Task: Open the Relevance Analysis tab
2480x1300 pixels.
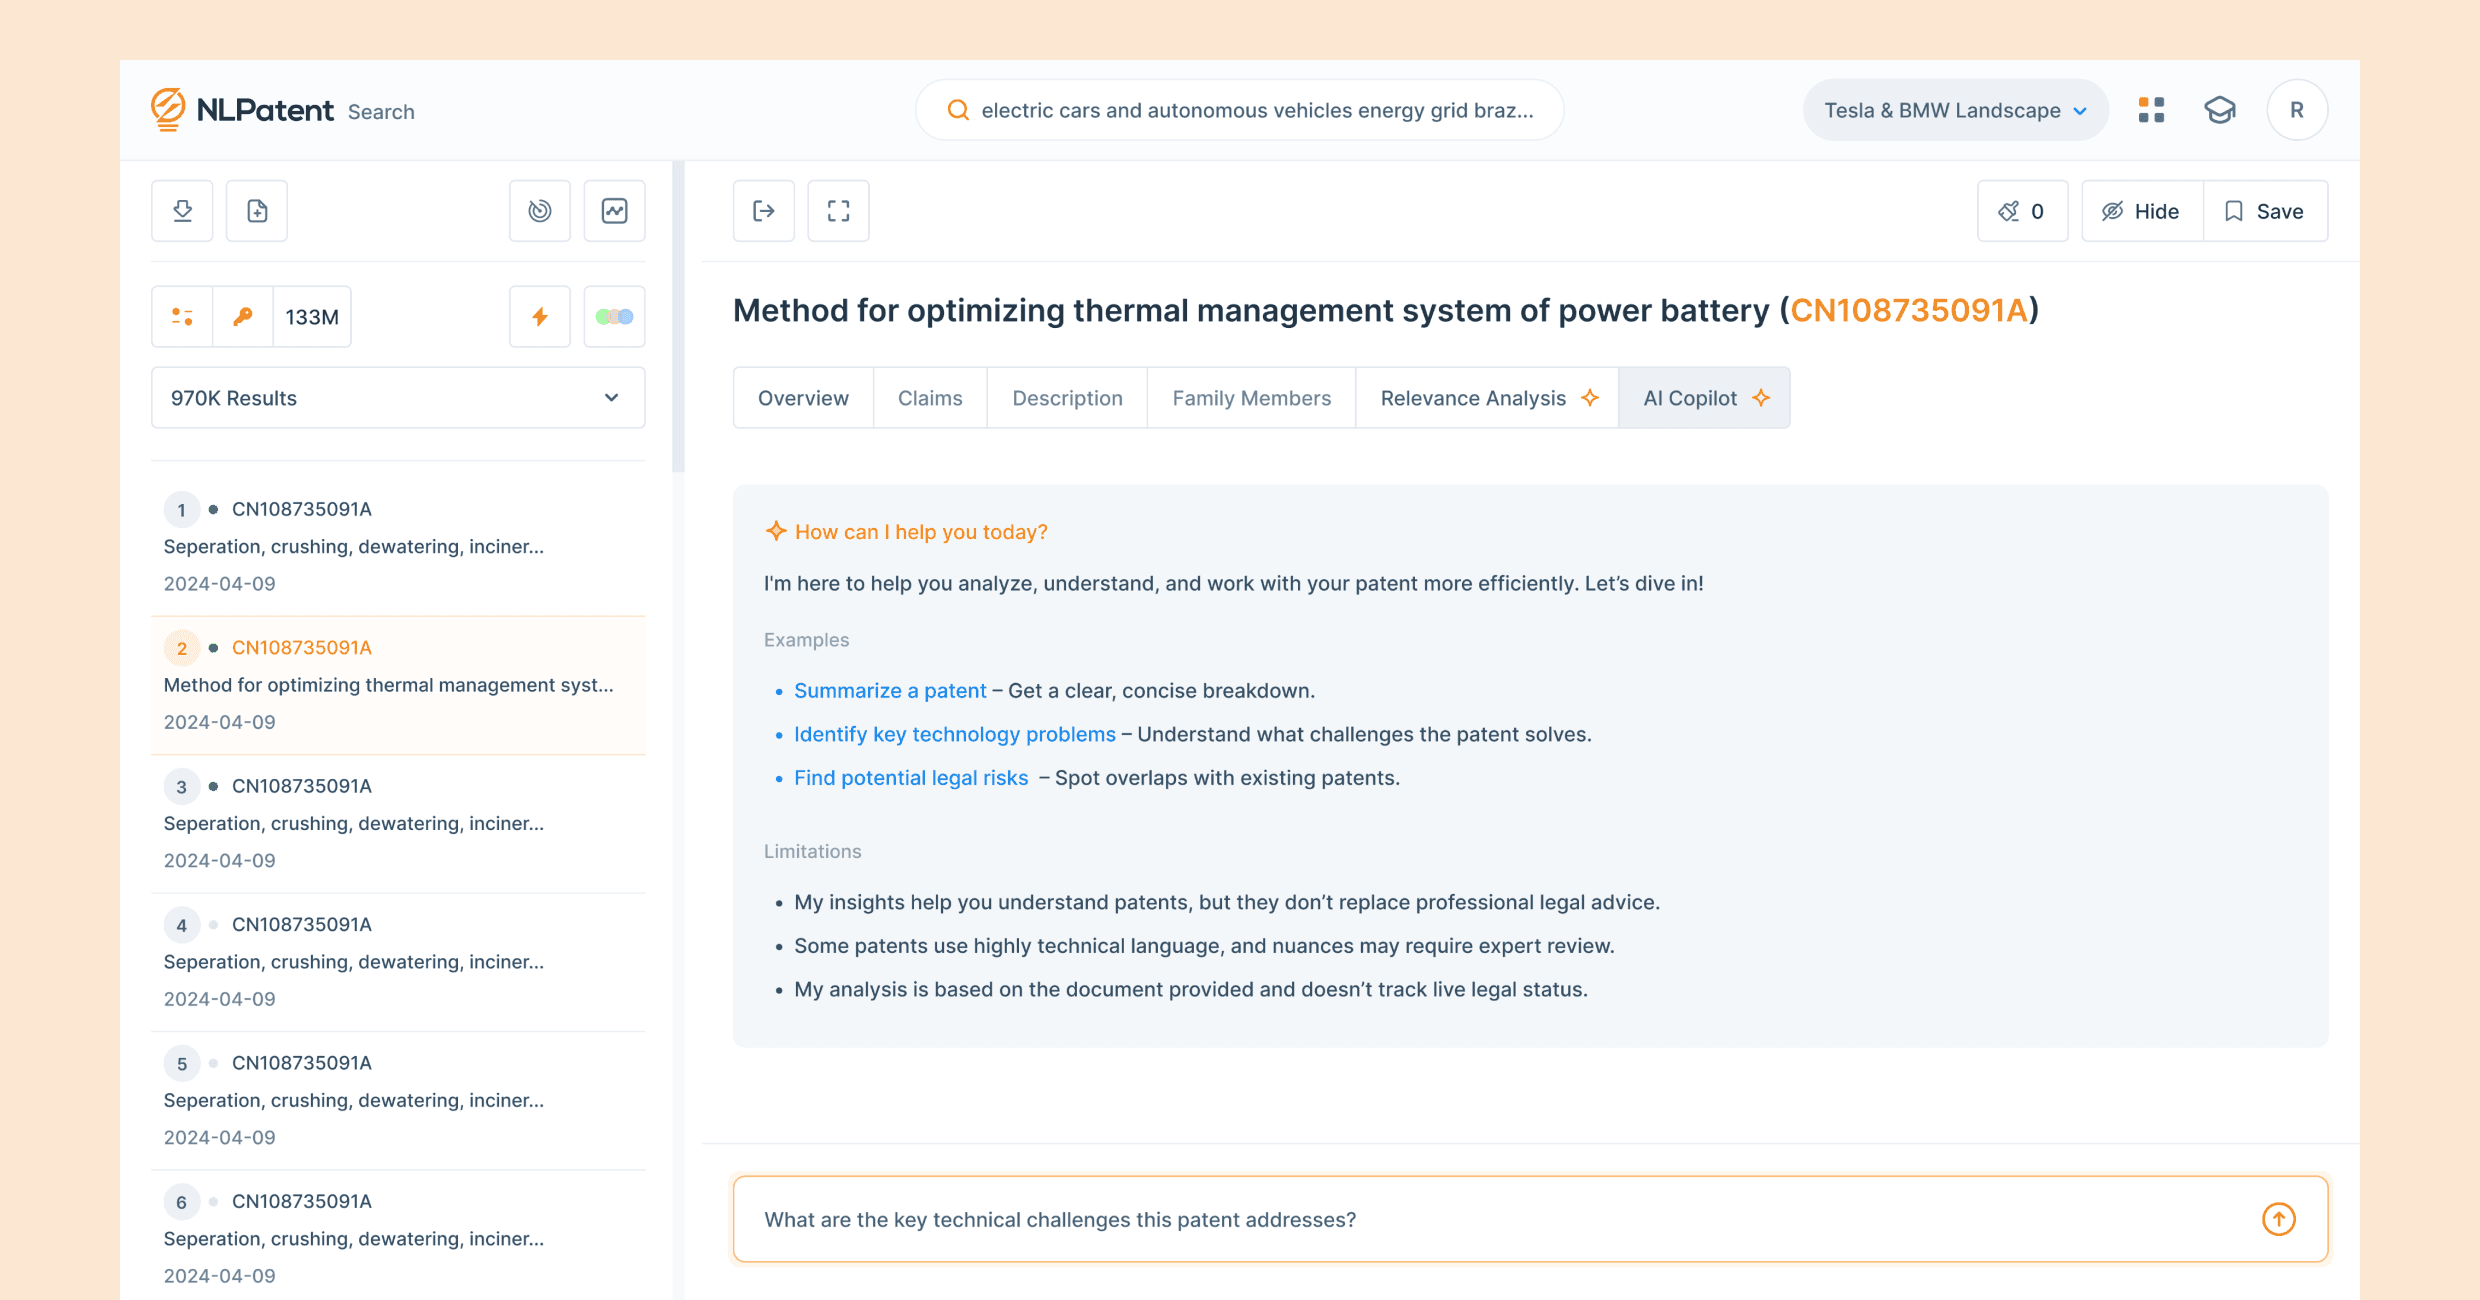Action: pyautogui.click(x=1487, y=398)
